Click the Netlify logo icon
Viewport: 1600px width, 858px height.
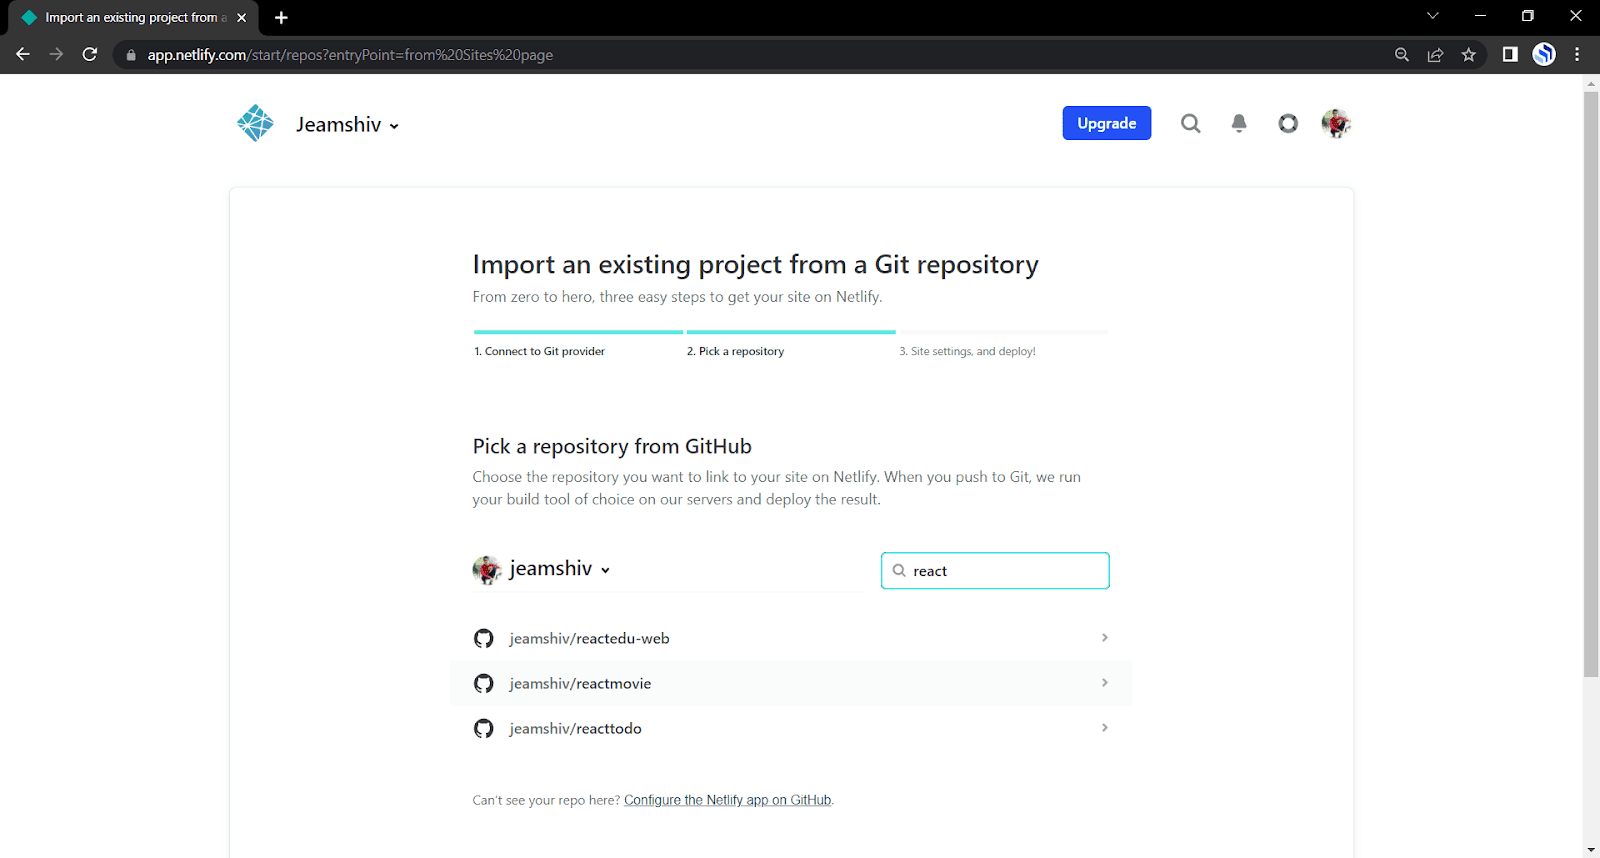255,123
